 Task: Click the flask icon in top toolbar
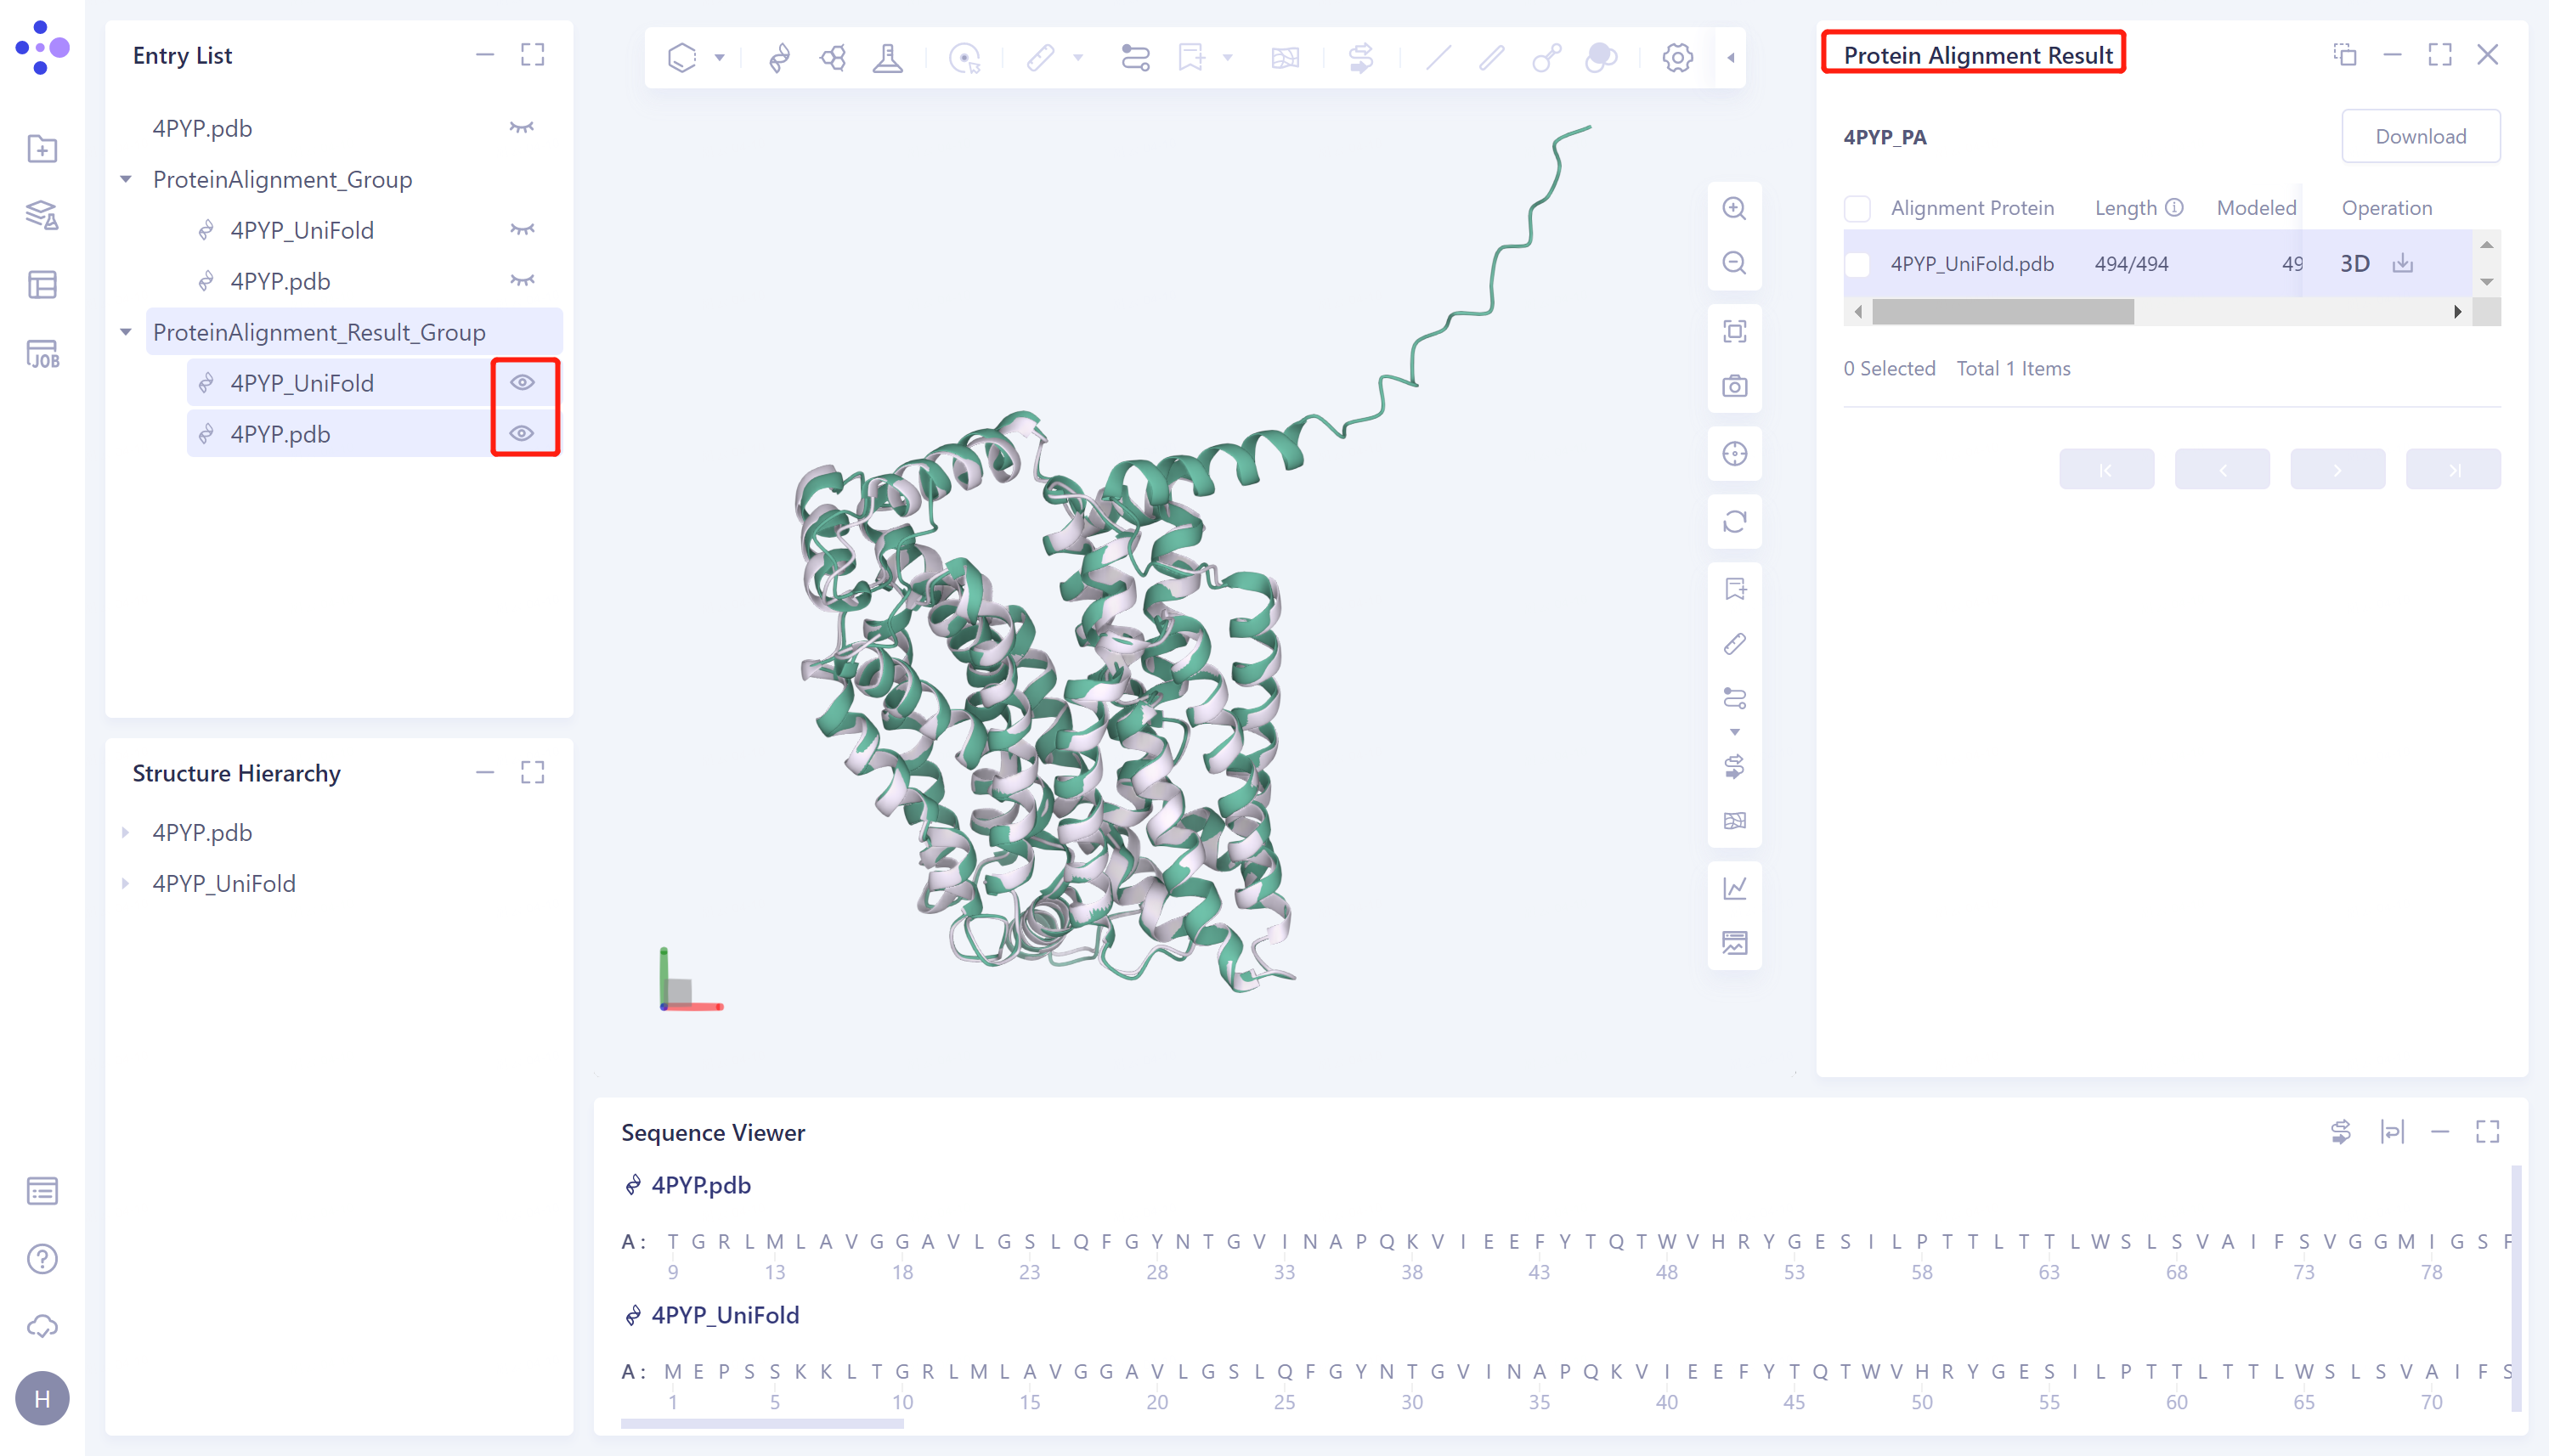[x=887, y=57]
